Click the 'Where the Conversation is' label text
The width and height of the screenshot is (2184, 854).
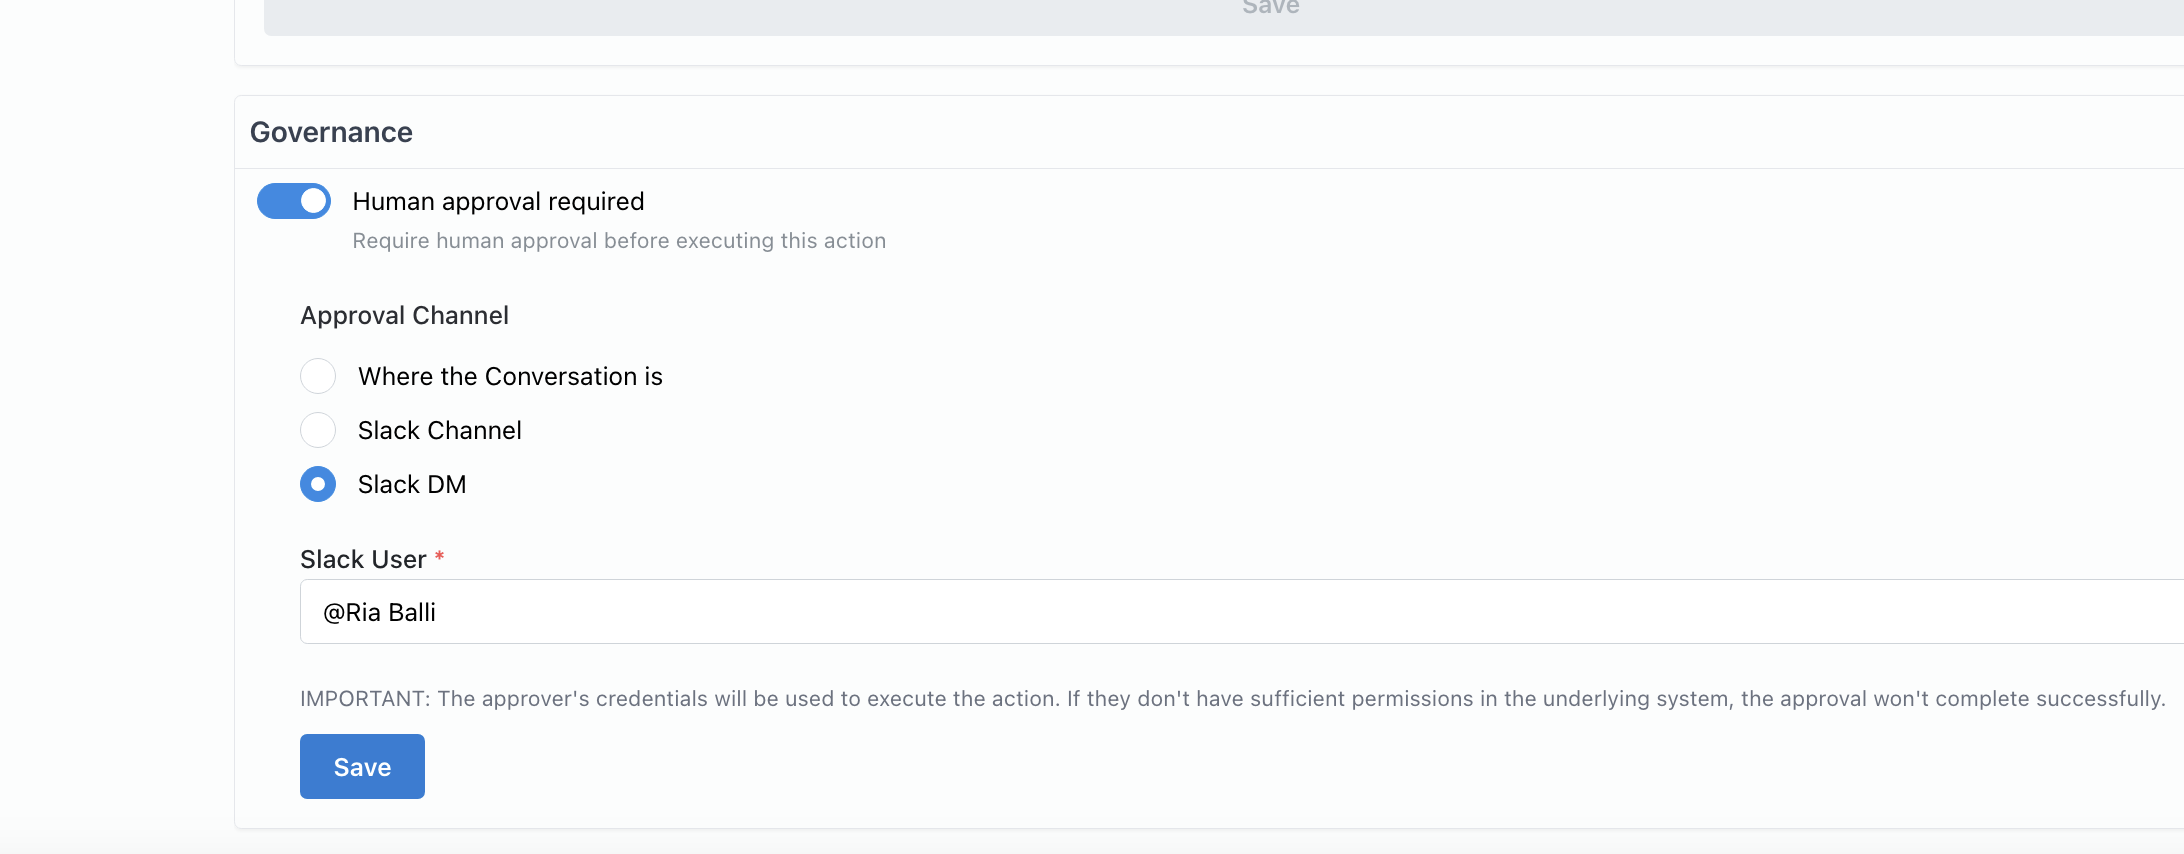point(510,376)
